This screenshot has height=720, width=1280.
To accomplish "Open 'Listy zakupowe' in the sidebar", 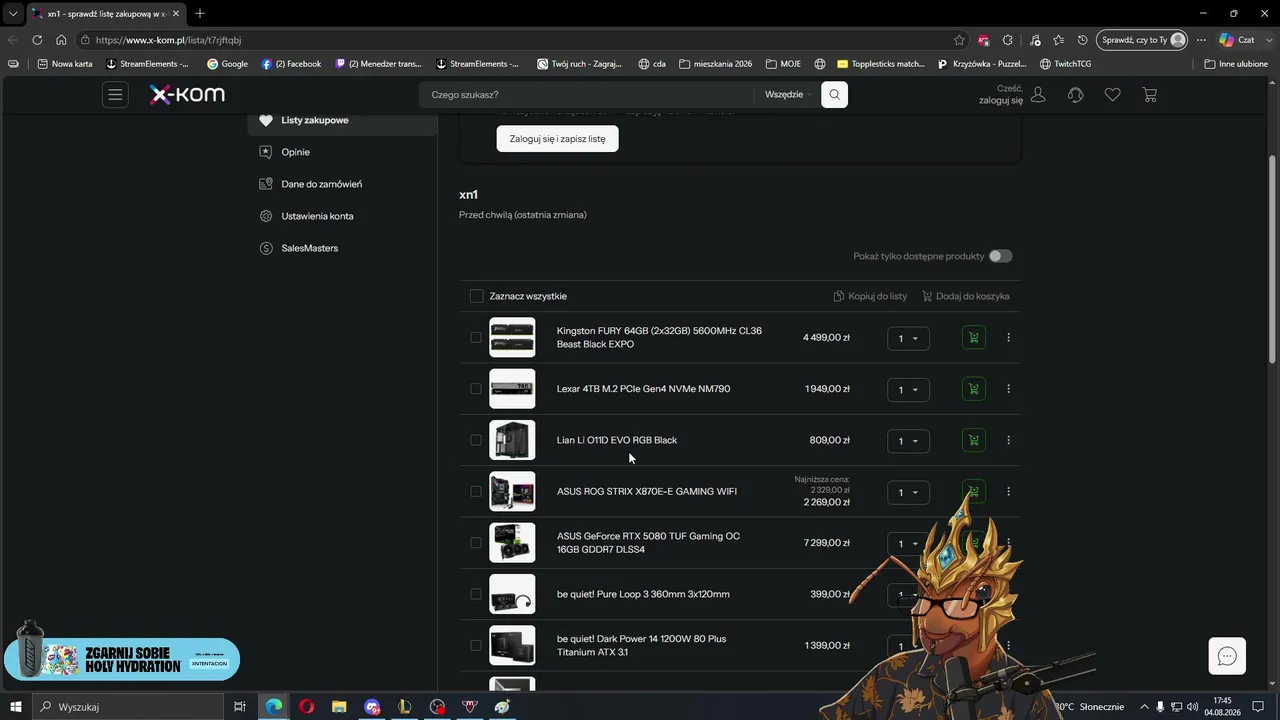I will pos(342,120).
